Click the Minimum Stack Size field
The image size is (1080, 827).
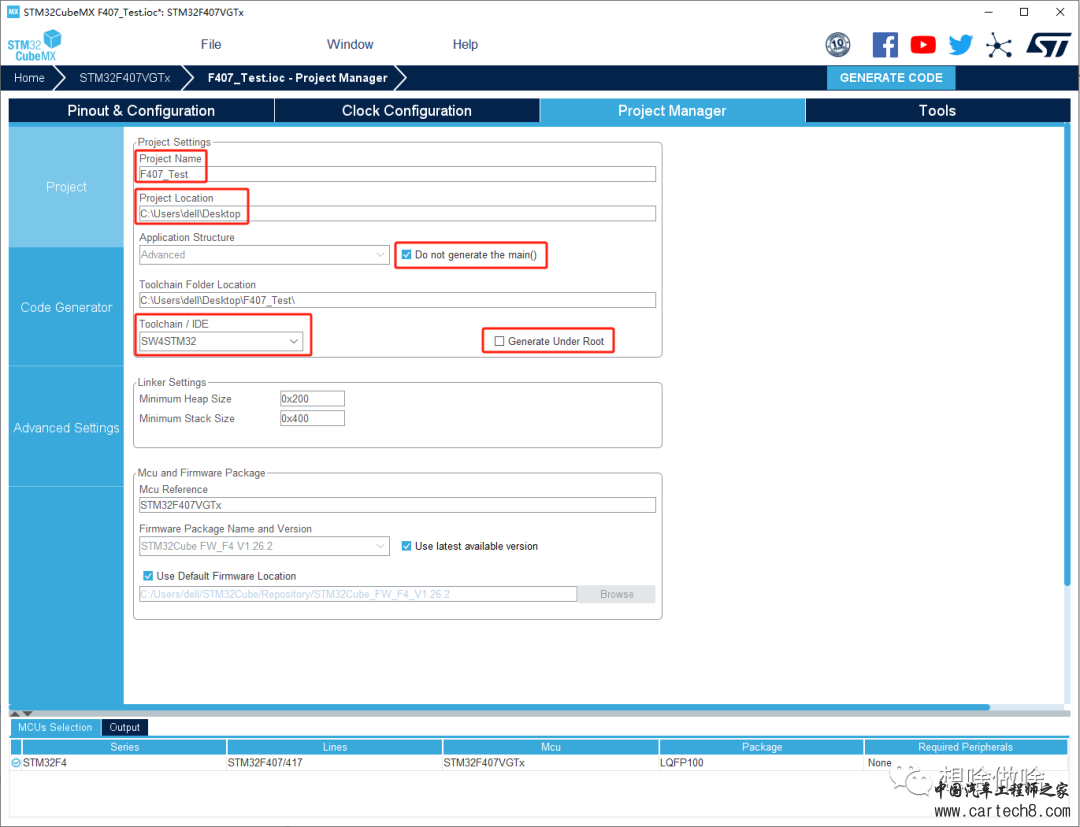(x=312, y=418)
